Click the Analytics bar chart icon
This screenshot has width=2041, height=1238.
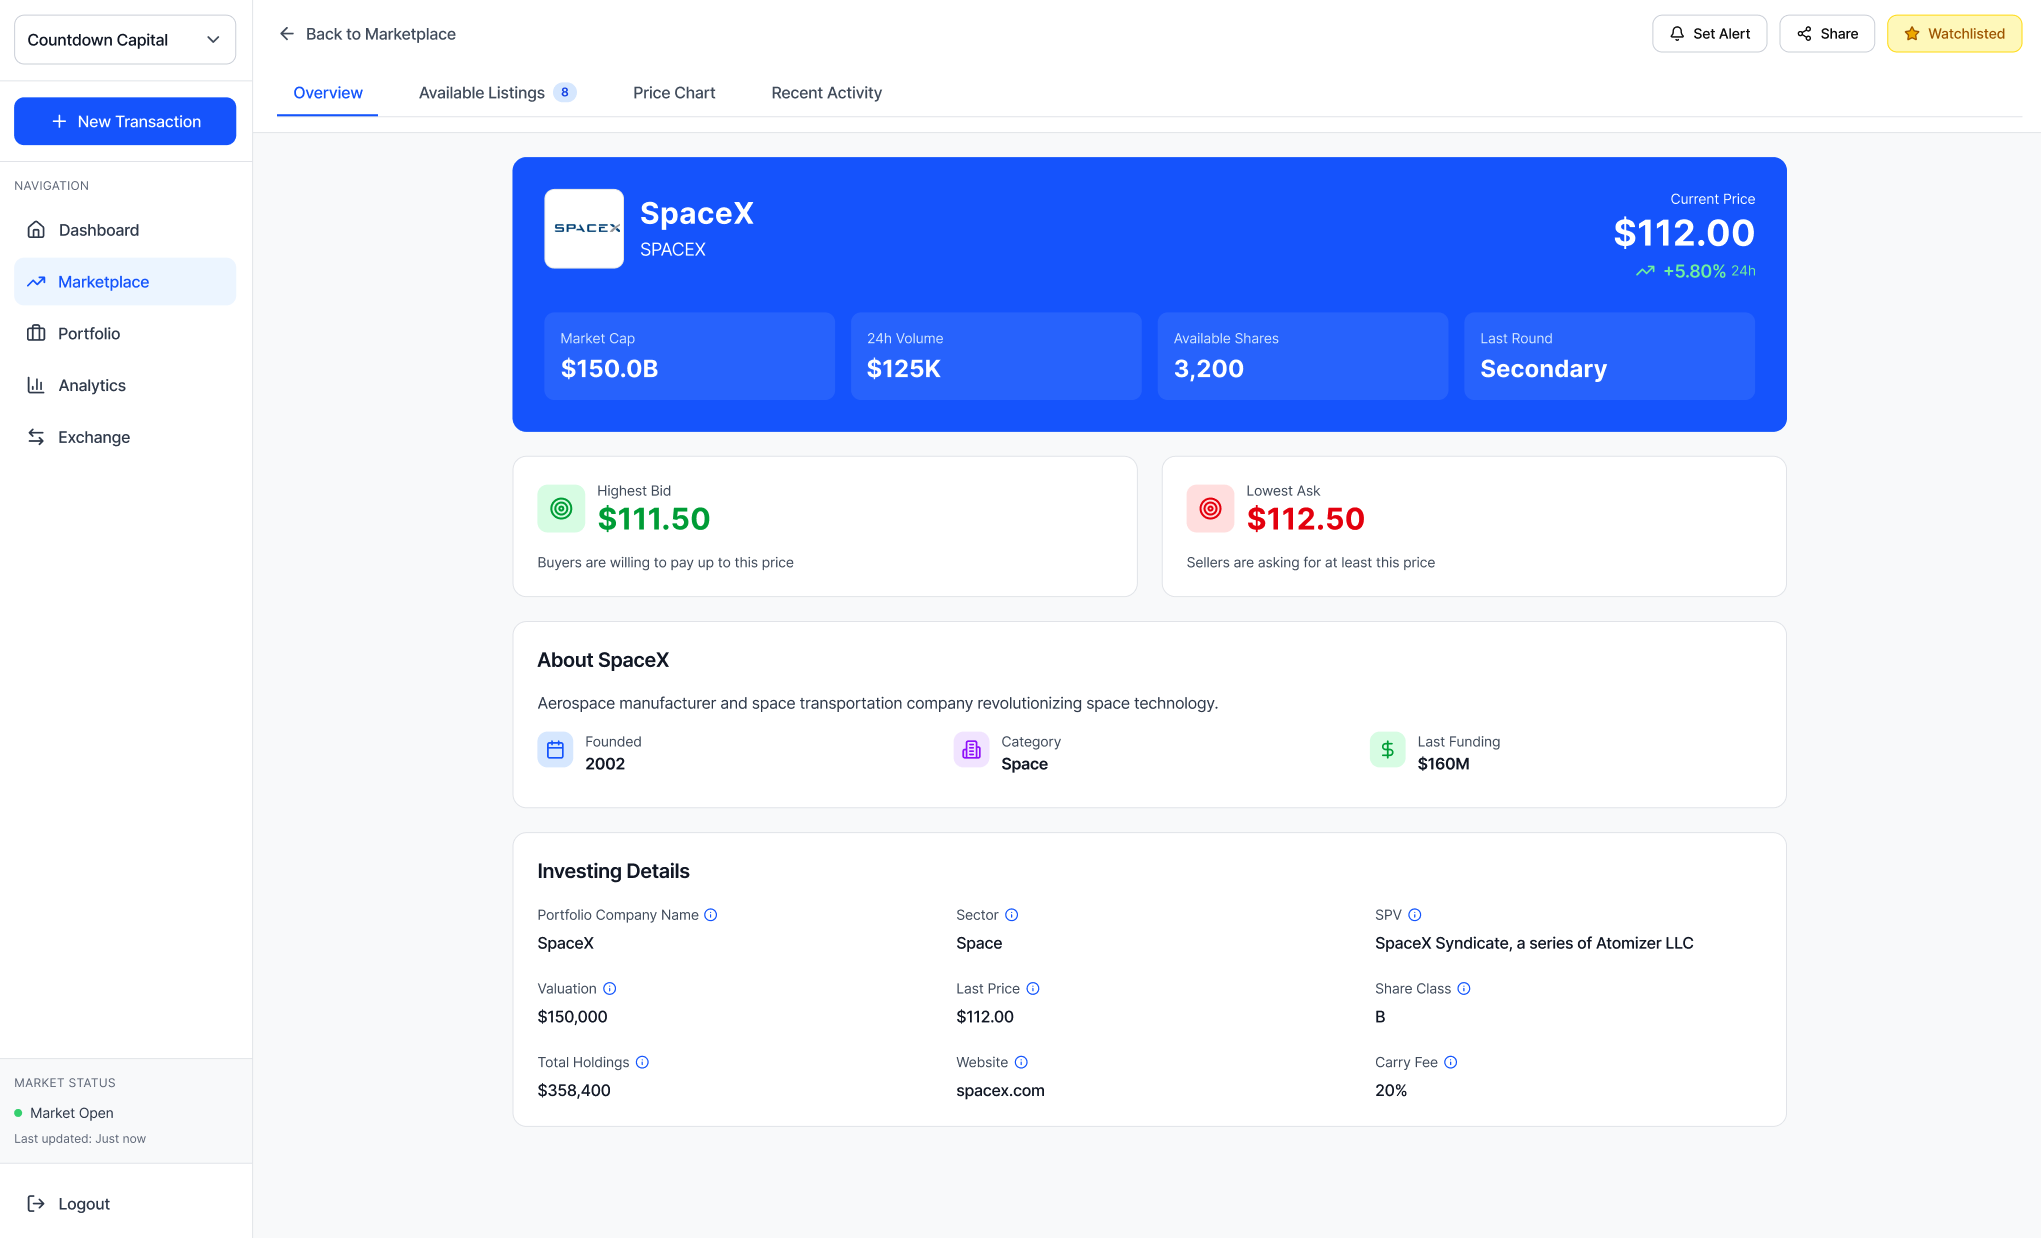(36, 385)
